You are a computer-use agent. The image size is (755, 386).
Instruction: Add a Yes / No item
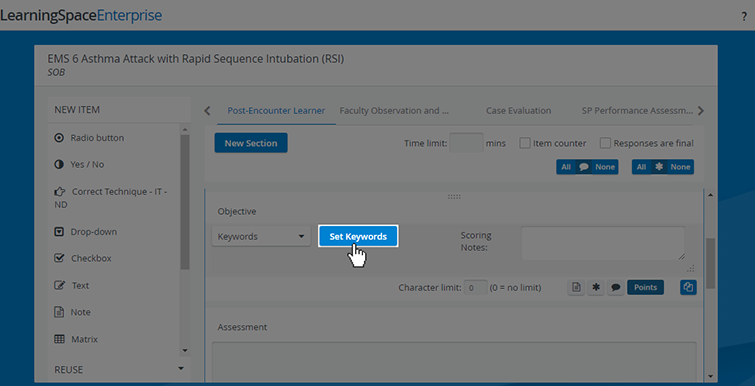pyautogui.click(x=79, y=165)
